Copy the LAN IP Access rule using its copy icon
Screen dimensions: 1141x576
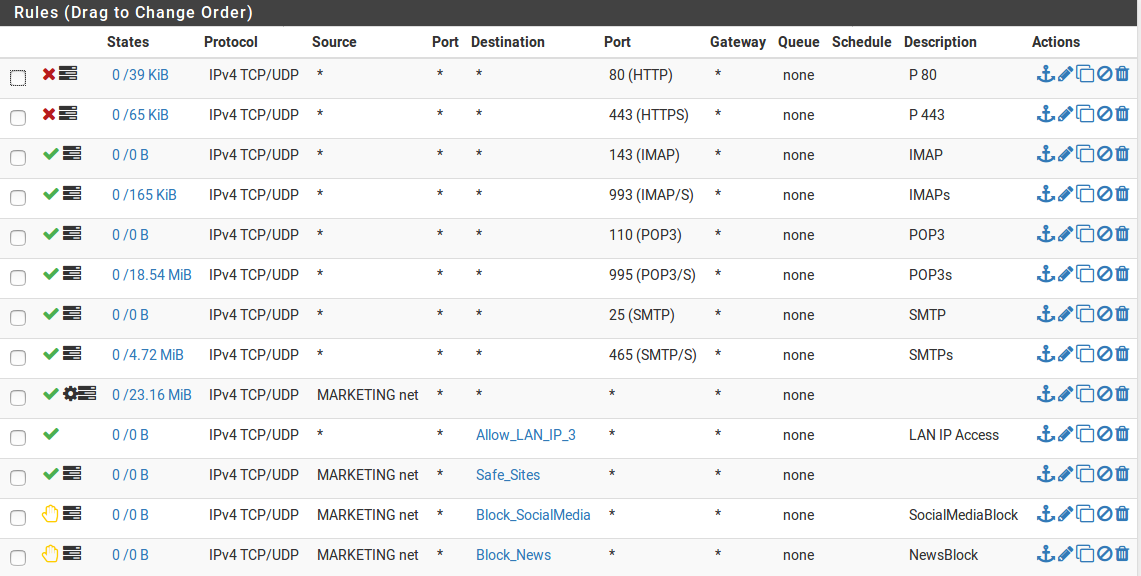pos(1085,434)
